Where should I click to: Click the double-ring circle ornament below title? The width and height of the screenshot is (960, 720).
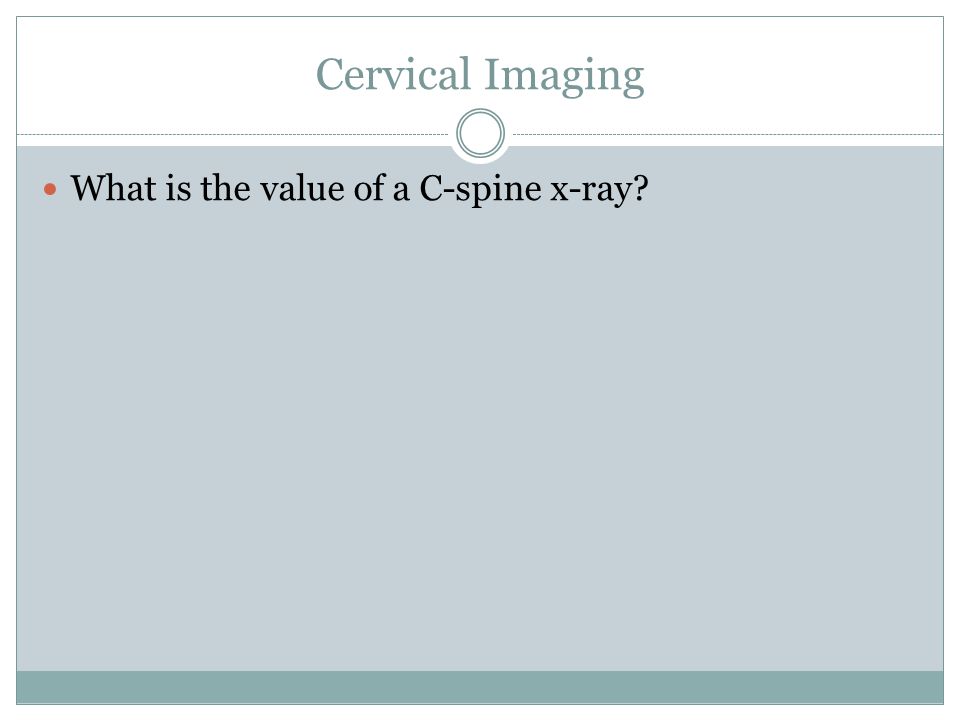coord(481,133)
